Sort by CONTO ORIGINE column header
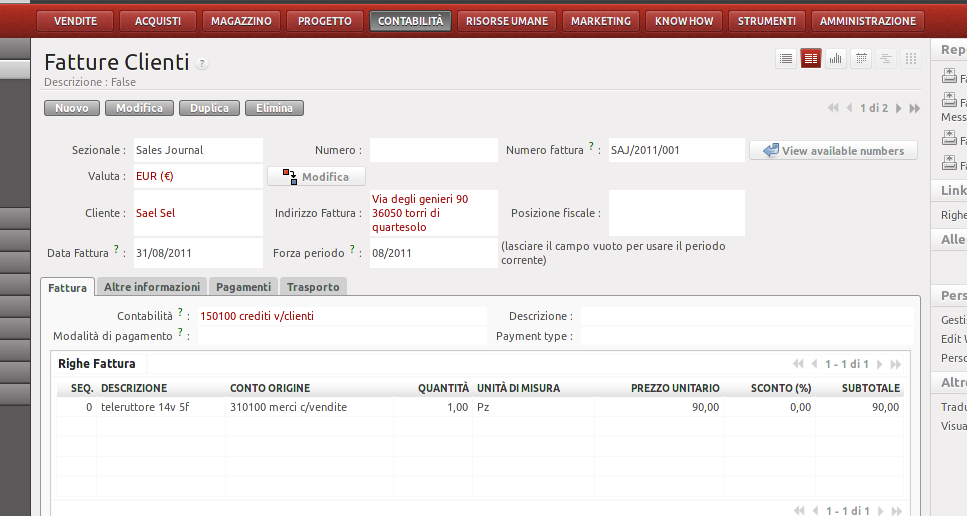The image size is (967, 516). pyautogui.click(x=270, y=388)
